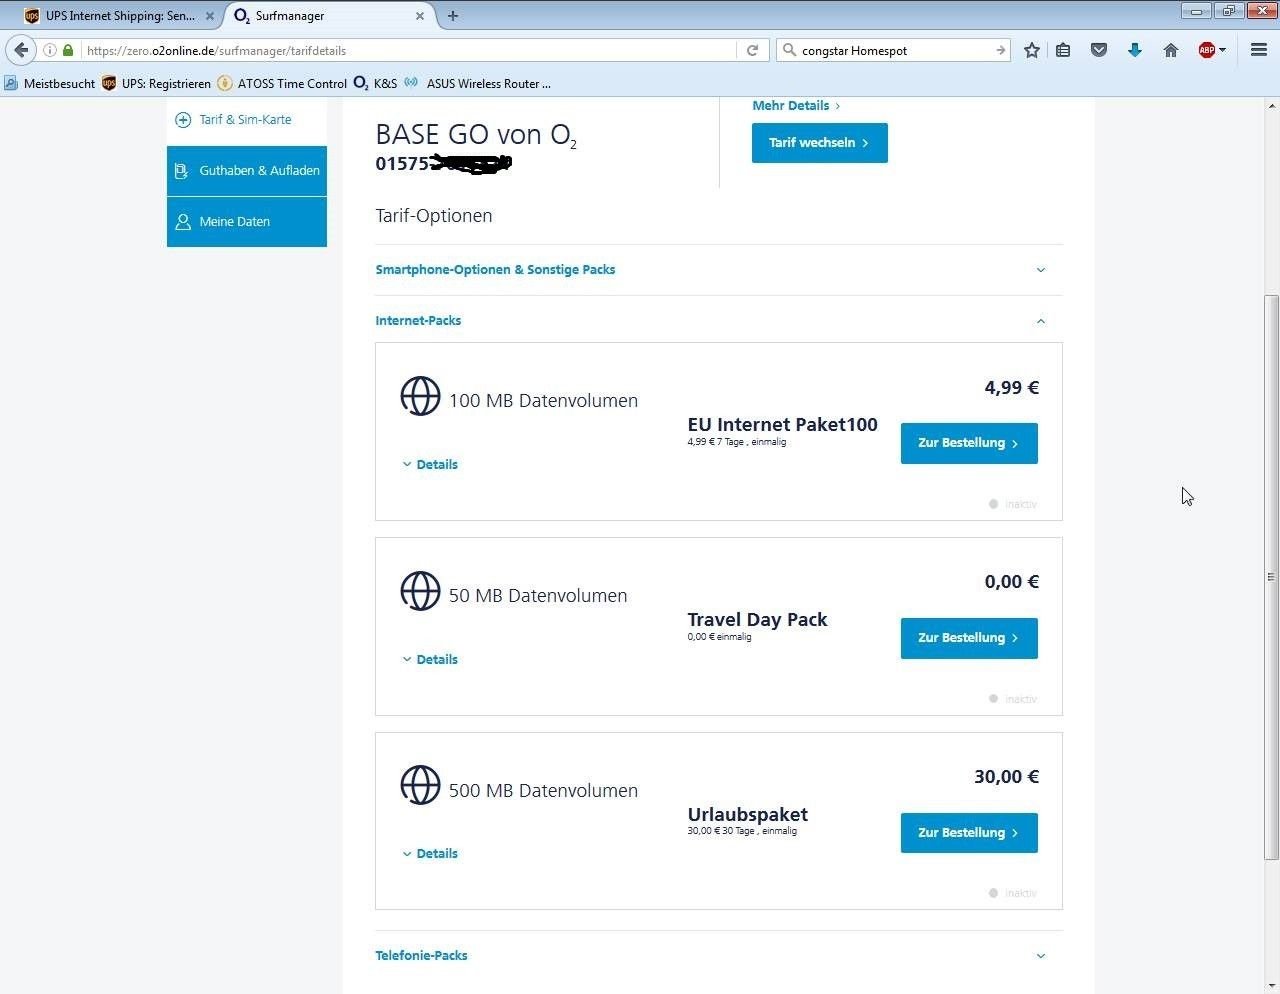The width and height of the screenshot is (1280, 994).
Task: Click inaktiv status of Travel Day Pack
Action: (1013, 700)
